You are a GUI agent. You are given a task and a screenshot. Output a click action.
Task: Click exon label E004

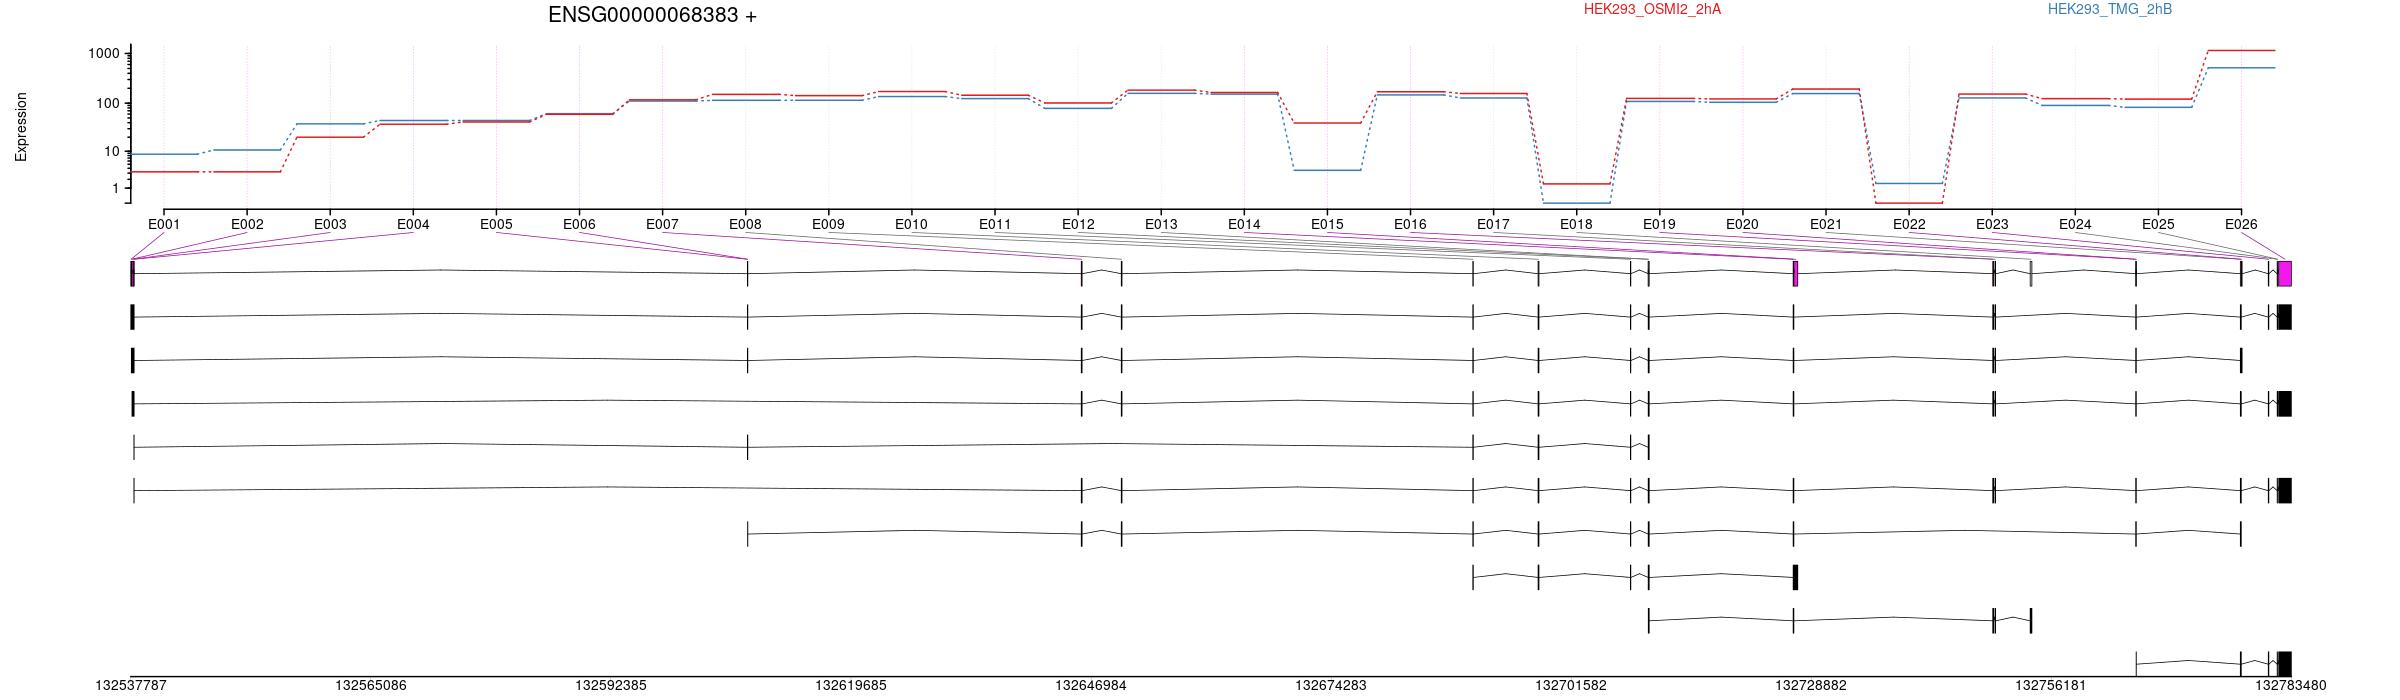413,224
